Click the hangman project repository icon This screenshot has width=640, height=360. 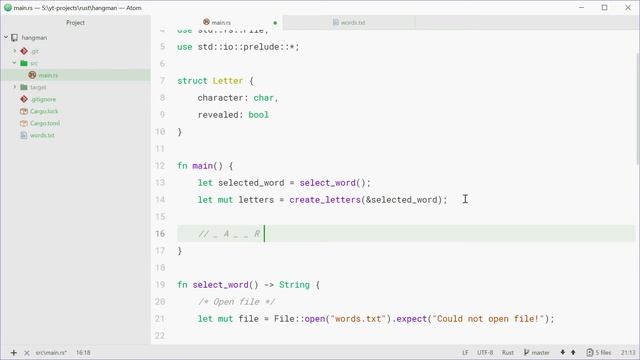tap(15, 38)
